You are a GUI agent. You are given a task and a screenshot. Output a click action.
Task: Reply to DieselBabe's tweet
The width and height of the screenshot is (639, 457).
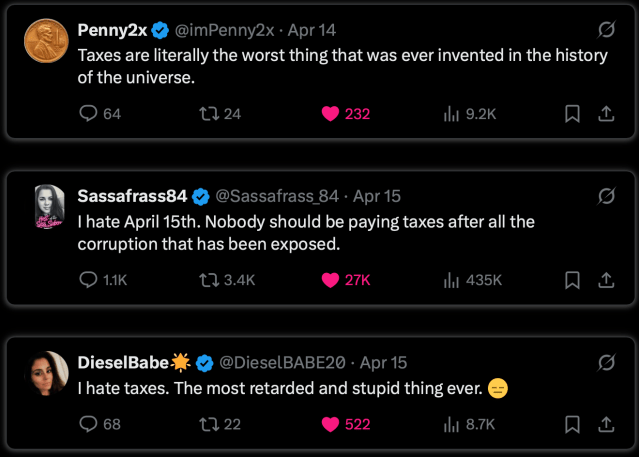point(88,424)
